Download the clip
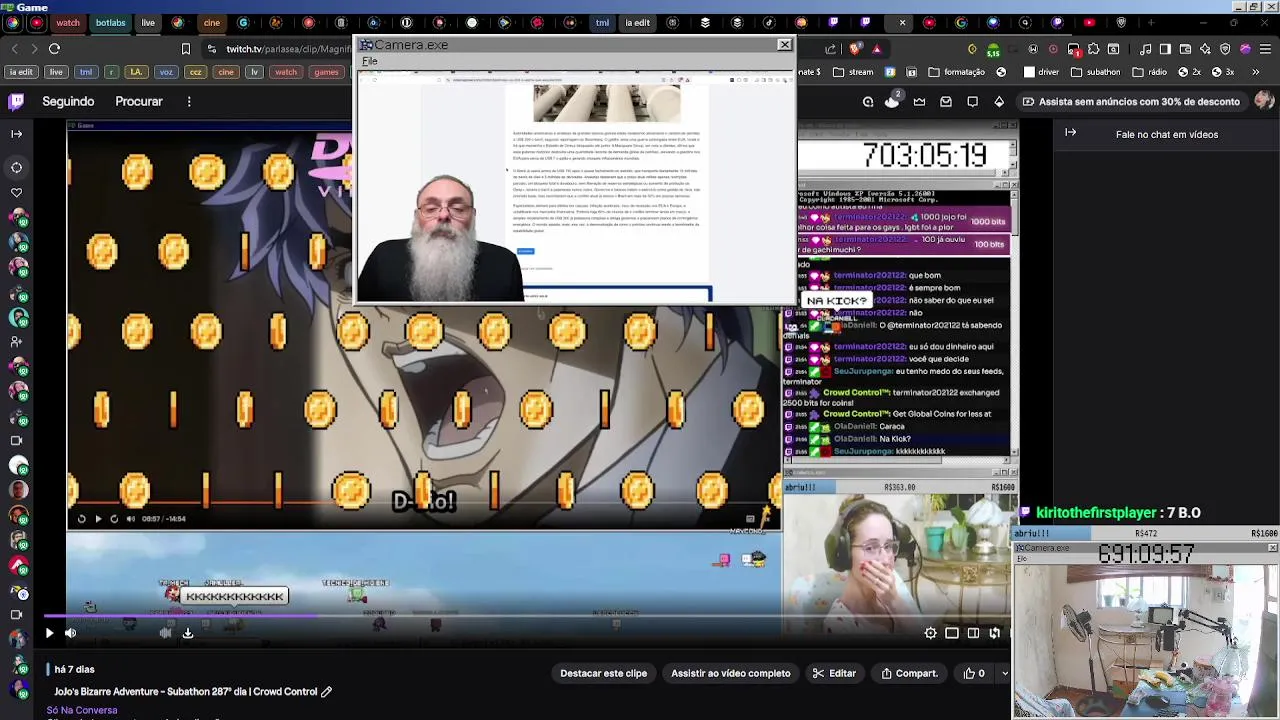Screen dimensions: 1280x720 point(187,632)
